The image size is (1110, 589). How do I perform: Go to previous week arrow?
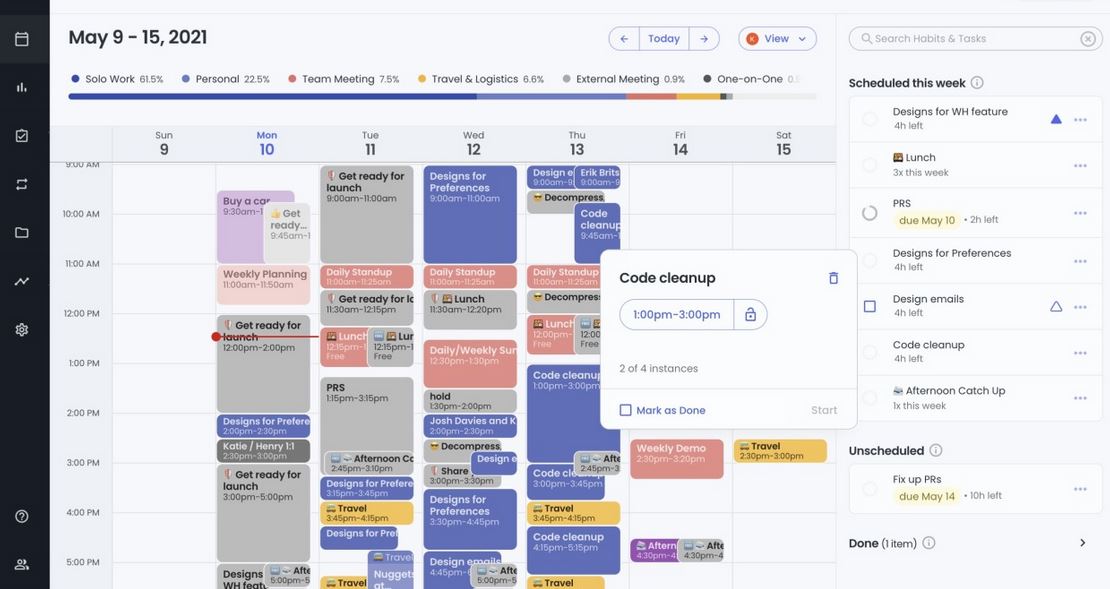pyautogui.click(x=624, y=39)
